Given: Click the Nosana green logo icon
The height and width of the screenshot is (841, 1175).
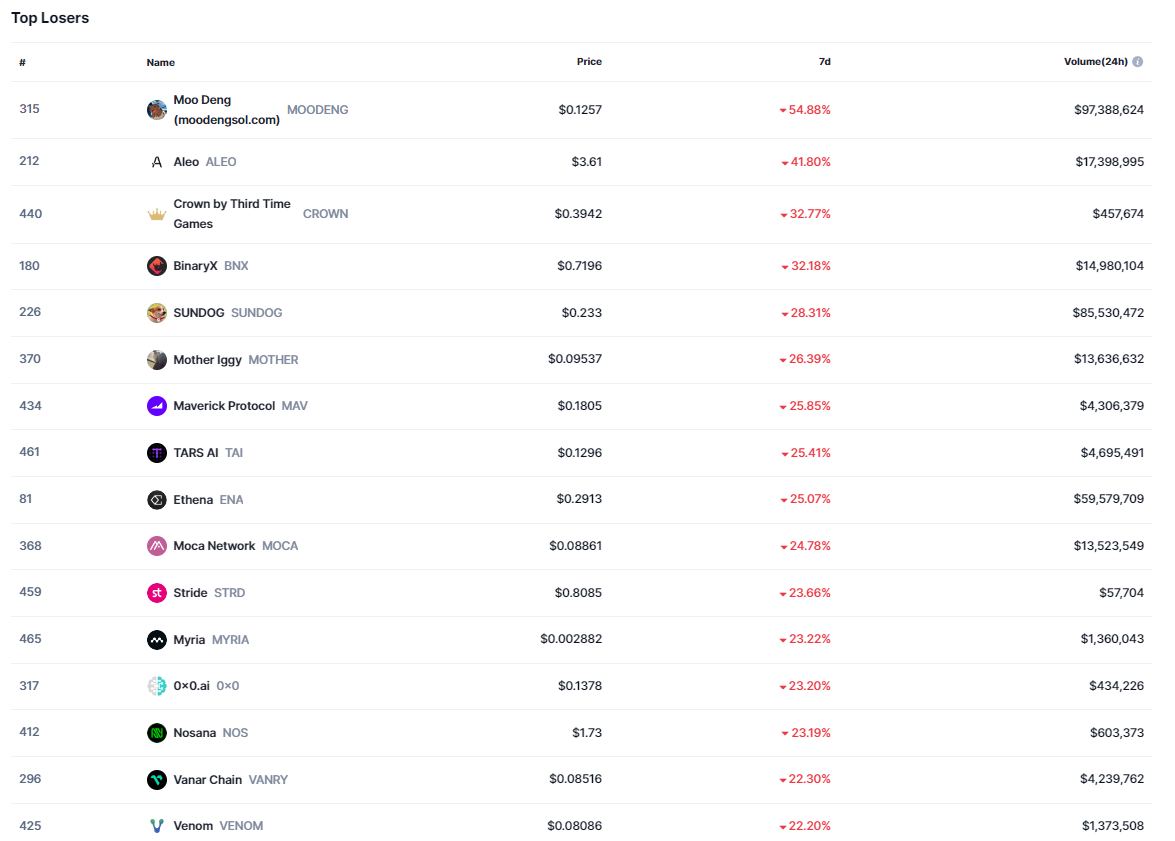Looking at the screenshot, I should (156, 733).
